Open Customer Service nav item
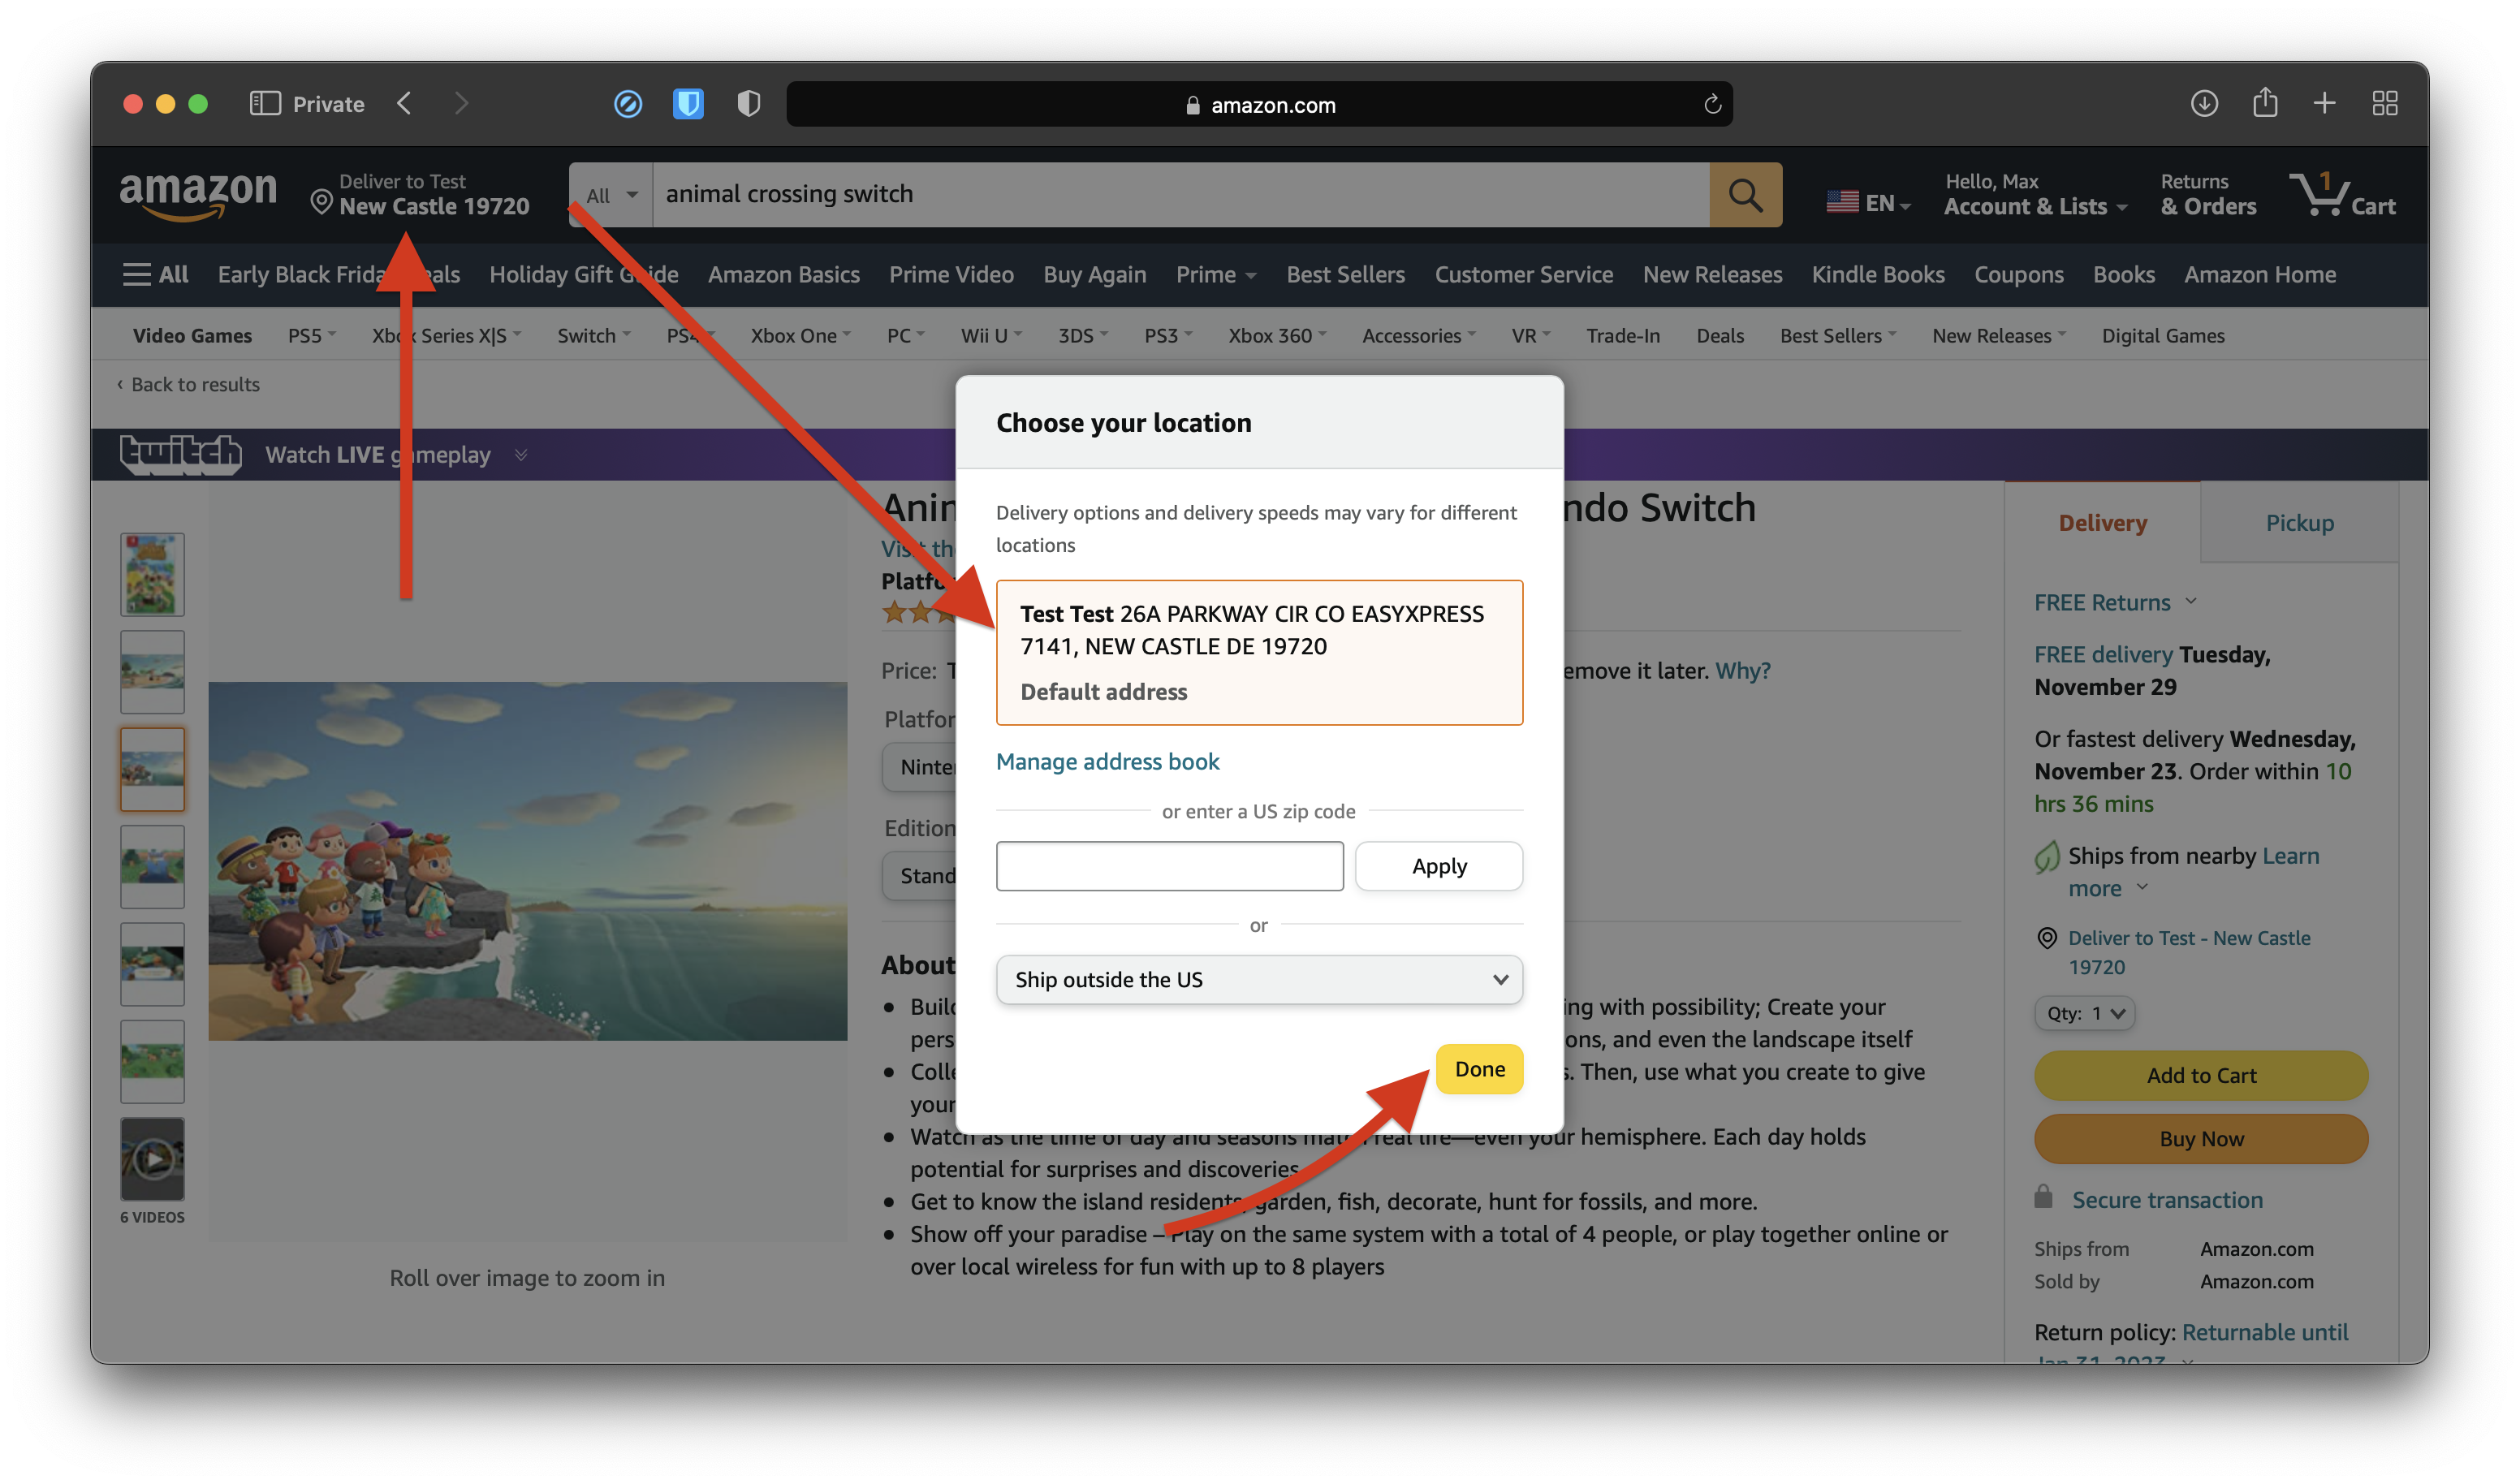The width and height of the screenshot is (2520, 1484). pyautogui.click(x=1523, y=274)
